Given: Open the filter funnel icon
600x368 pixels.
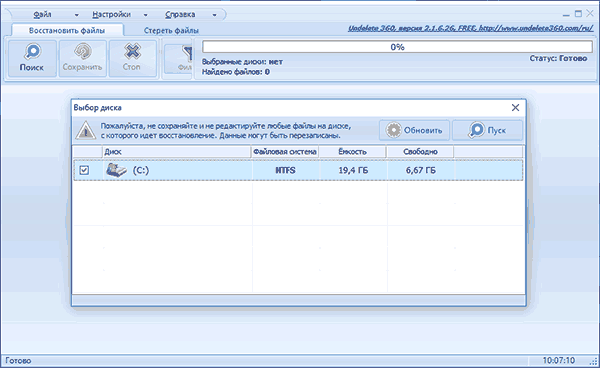Looking at the screenshot, I should coord(186,54).
